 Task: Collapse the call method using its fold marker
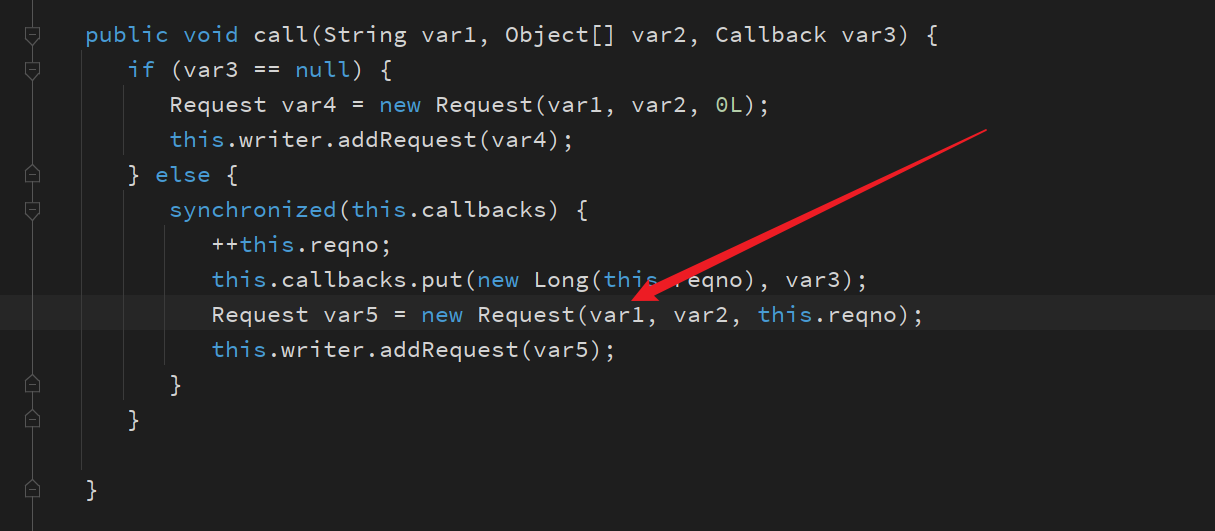click(x=32, y=35)
